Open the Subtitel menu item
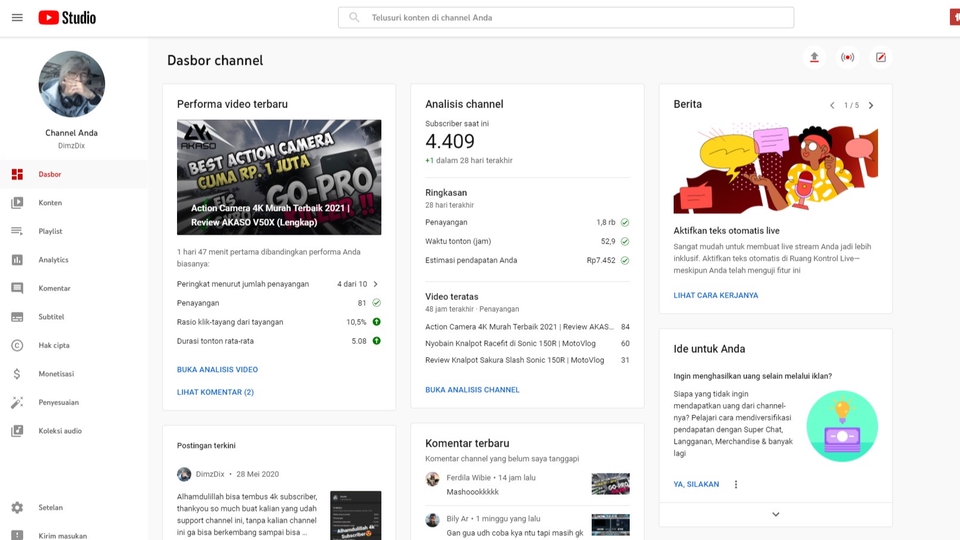The image size is (960, 540). [73, 317]
